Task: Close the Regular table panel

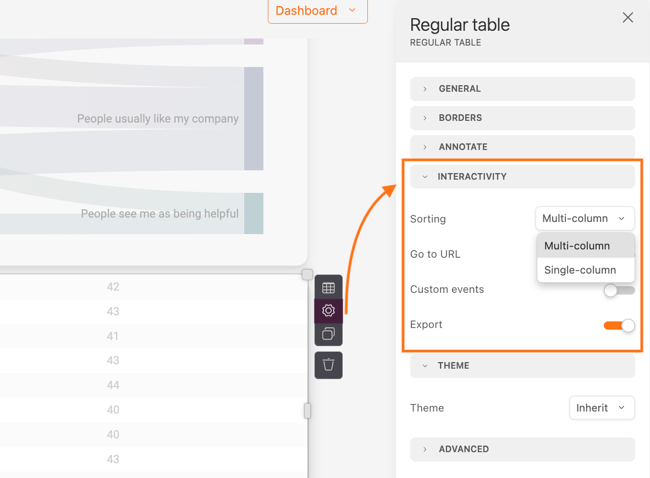Action: pos(627,18)
